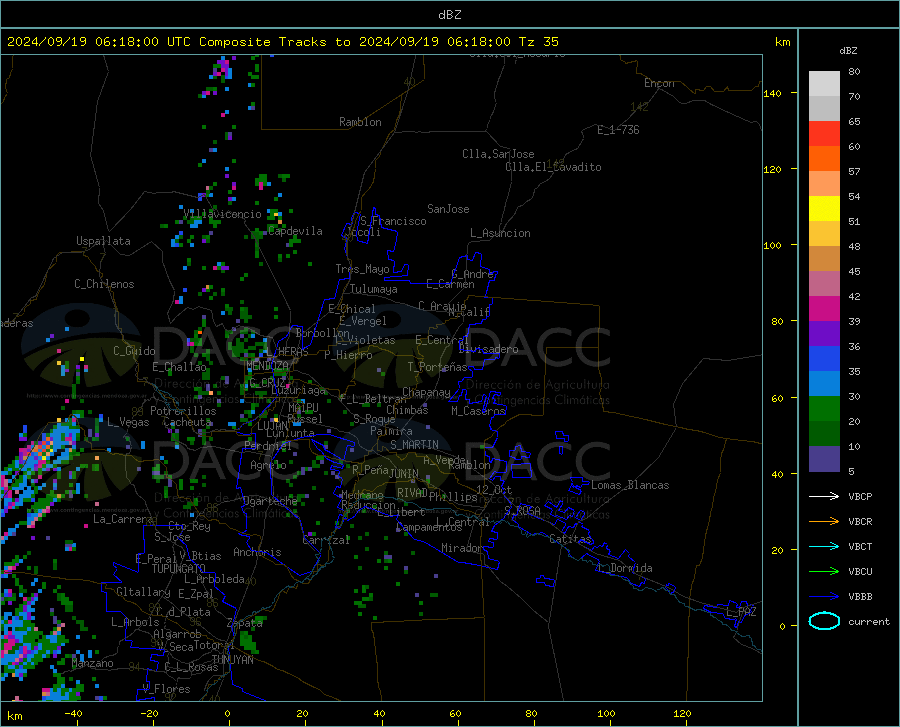Click the Chapanay label on map

426,392
